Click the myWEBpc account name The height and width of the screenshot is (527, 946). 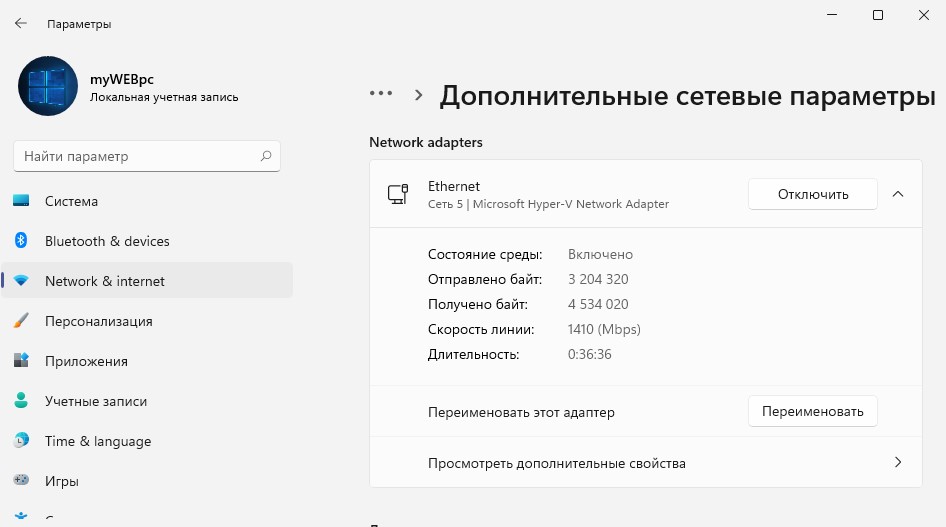pyautogui.click(x=122, y=79)
